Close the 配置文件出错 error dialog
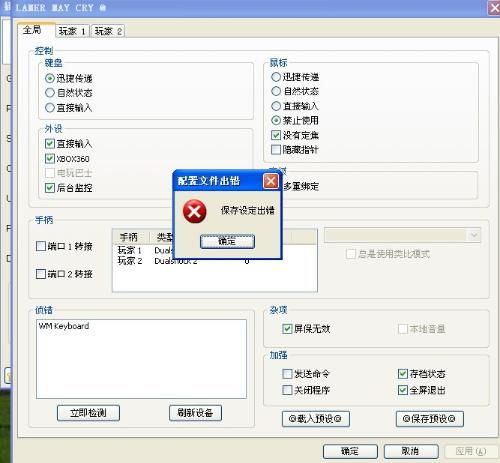The image size is (500, 463). [271, 181]
